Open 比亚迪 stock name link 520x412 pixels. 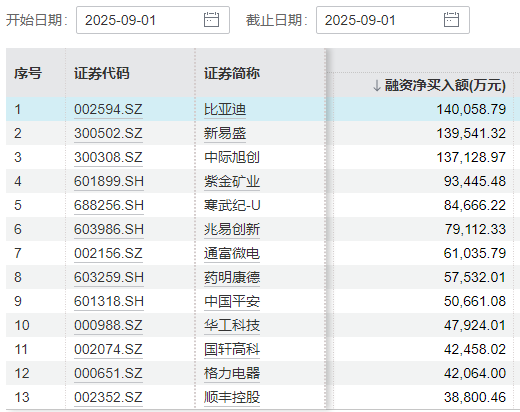click(225, 109)
